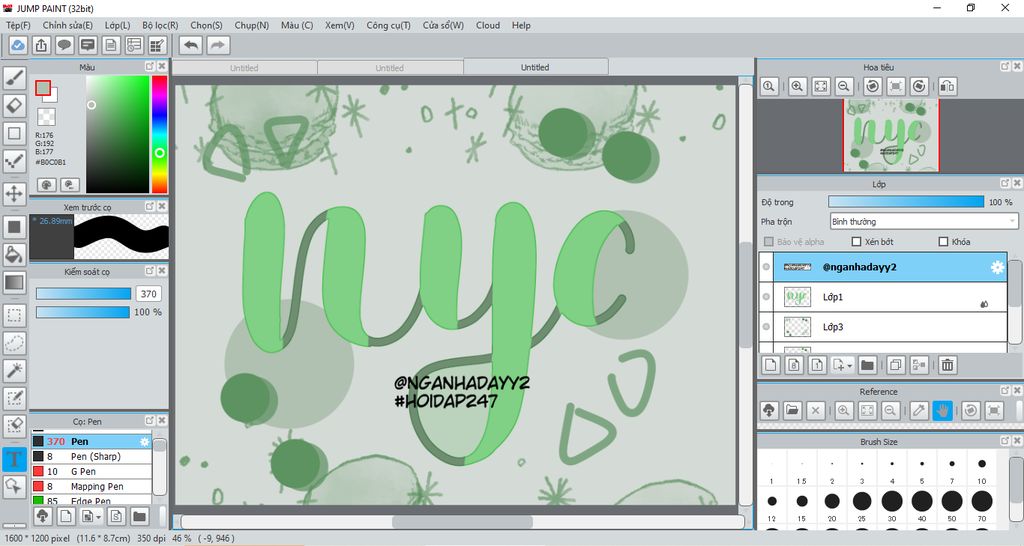Switch to the first Untitled tab
1024x546 pixels.
point(244,67)
